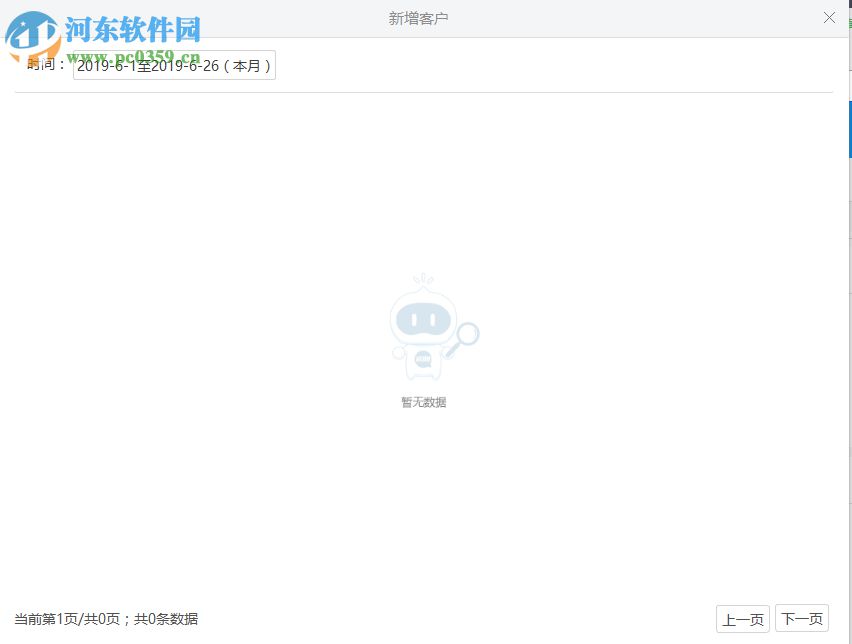Click the 暂无数据 no-data message text
The height and width of the screenshot is (644, 852).
coord(422,402)
